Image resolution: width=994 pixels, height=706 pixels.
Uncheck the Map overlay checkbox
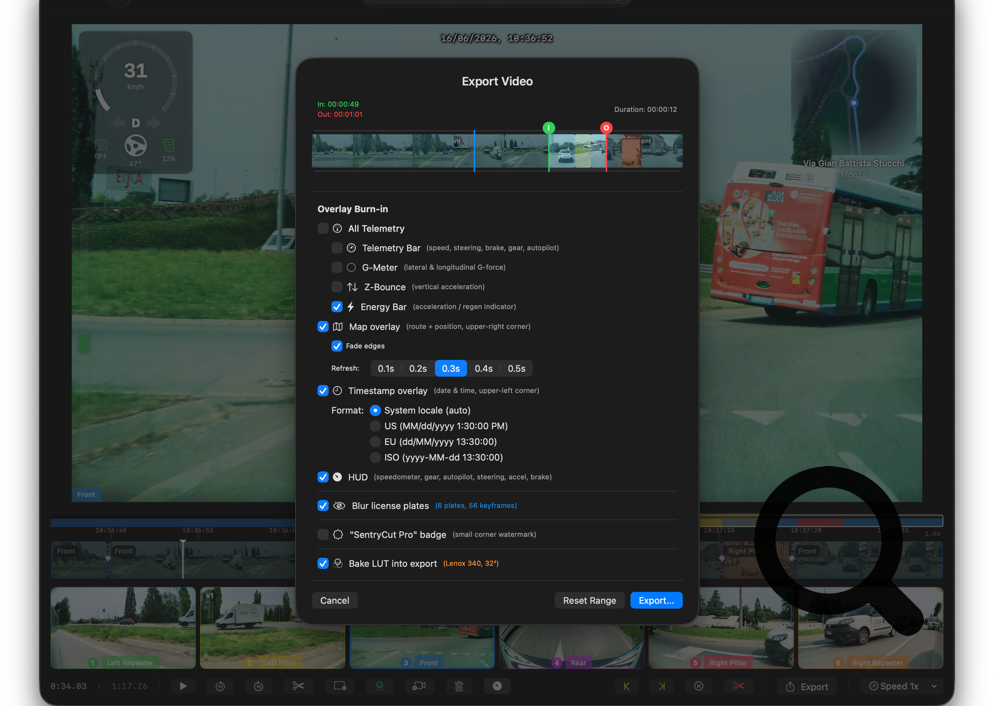[x=323, y=326]
